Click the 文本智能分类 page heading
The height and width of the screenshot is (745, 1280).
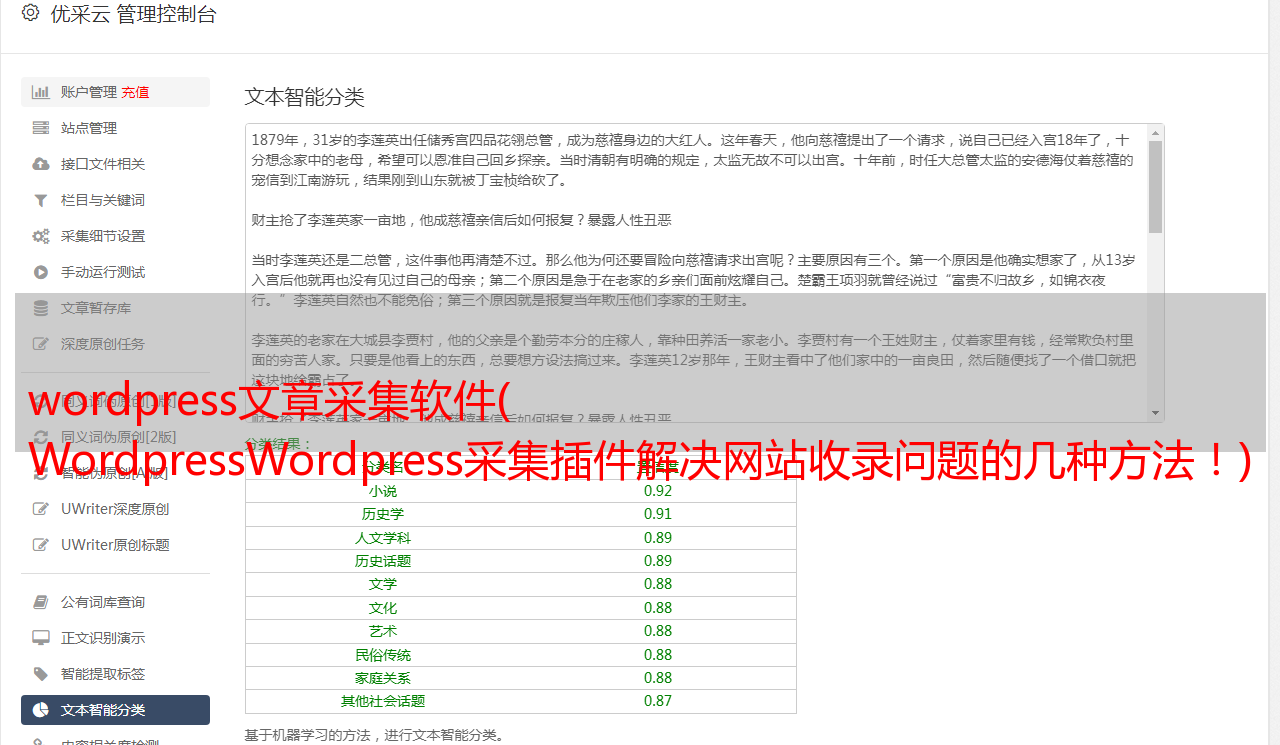click(305, 97)
